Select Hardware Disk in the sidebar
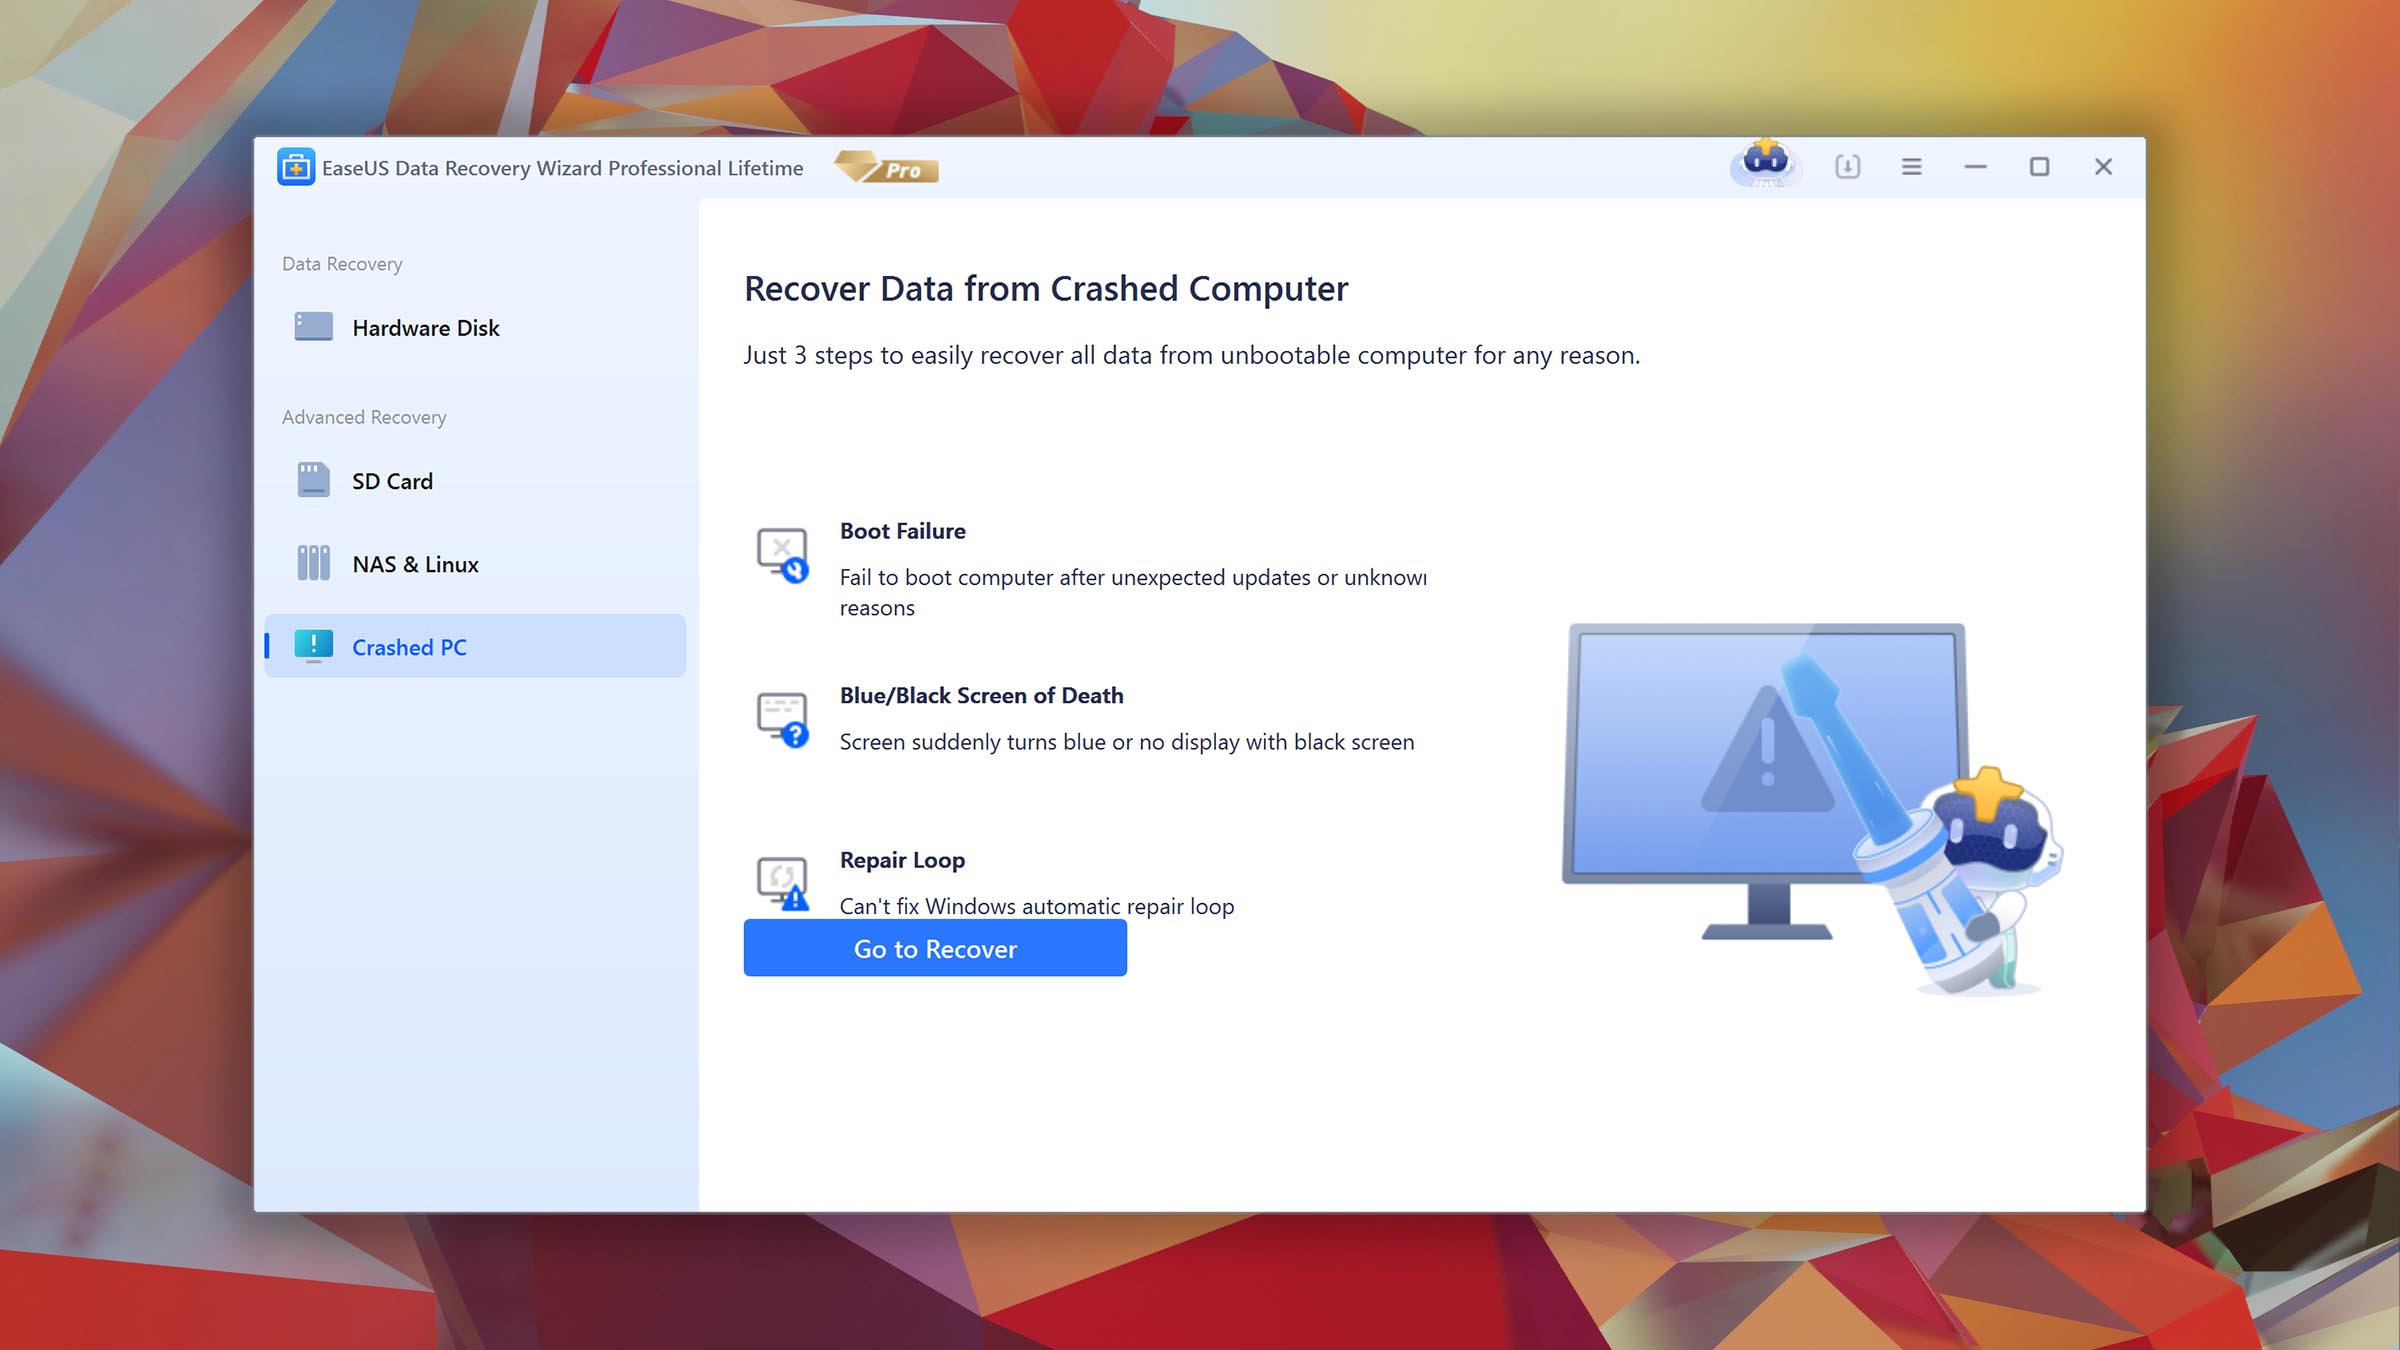2400x1350 pixels. (475, 328)
